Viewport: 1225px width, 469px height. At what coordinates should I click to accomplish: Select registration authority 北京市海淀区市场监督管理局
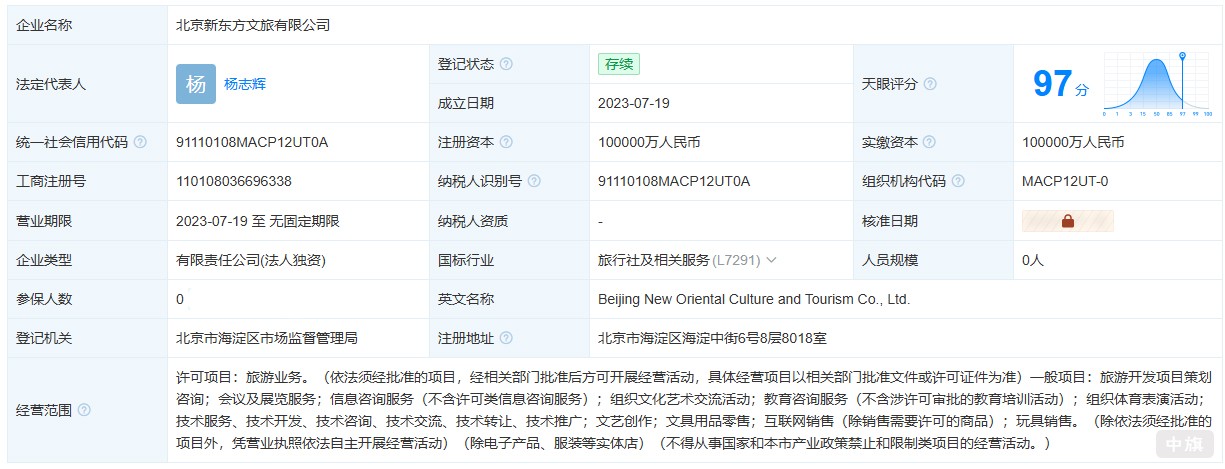tap(267, 338)
